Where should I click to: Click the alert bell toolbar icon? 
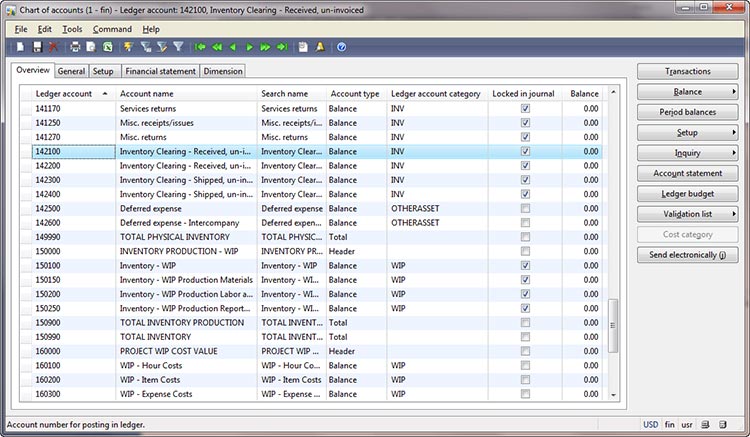coord(319,47)
